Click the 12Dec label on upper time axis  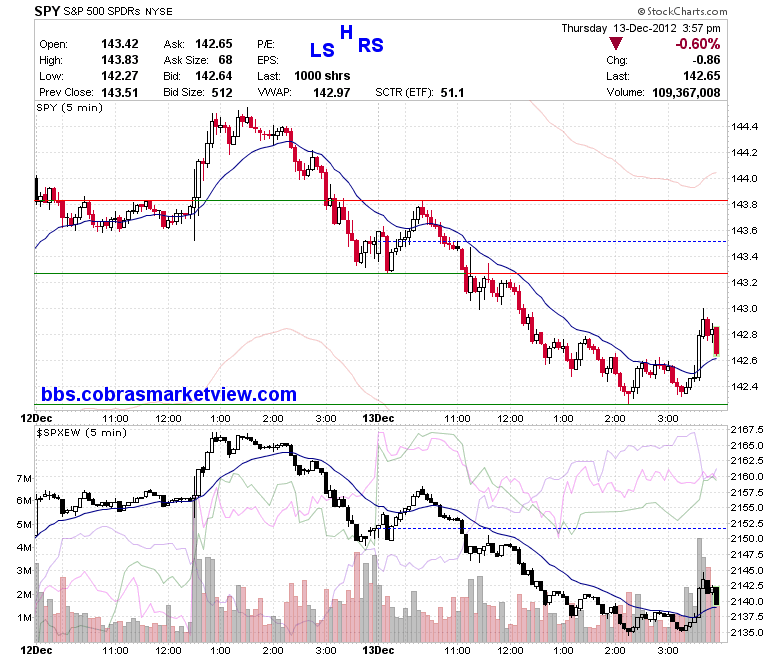click(36, 418)
